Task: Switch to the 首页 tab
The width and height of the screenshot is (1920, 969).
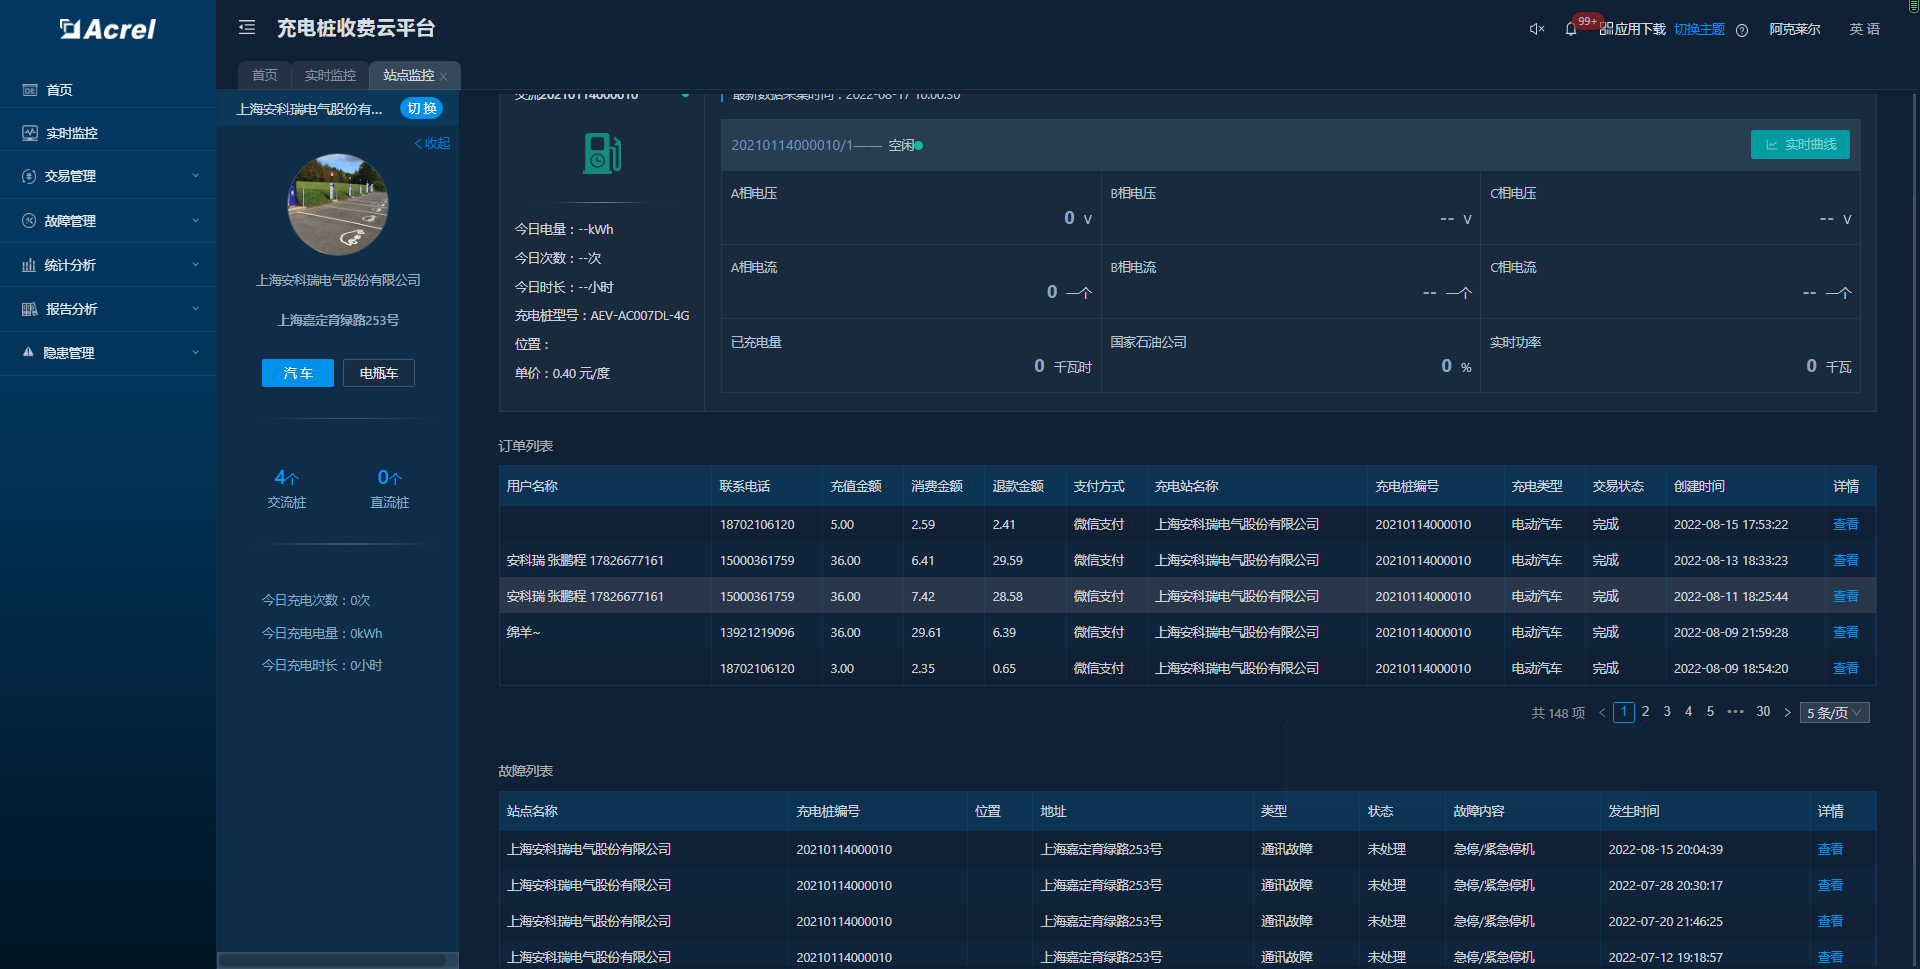Action: click(x=264, y=76)
